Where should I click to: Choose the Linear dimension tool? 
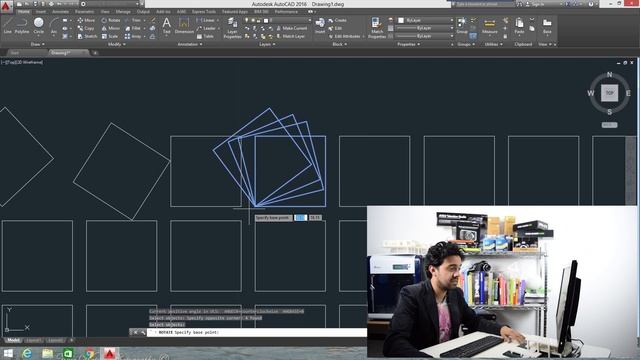[206, 20]
